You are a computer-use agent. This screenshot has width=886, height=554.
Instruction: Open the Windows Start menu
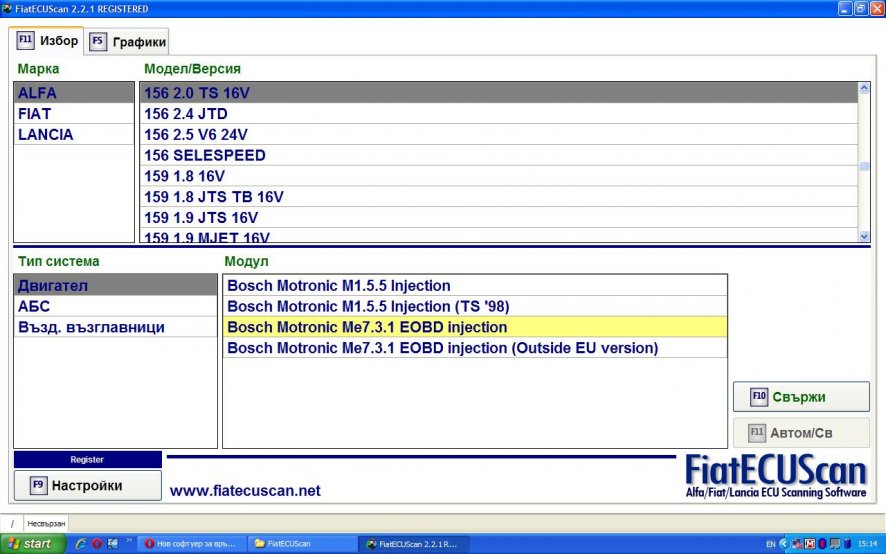pos(34,543)
